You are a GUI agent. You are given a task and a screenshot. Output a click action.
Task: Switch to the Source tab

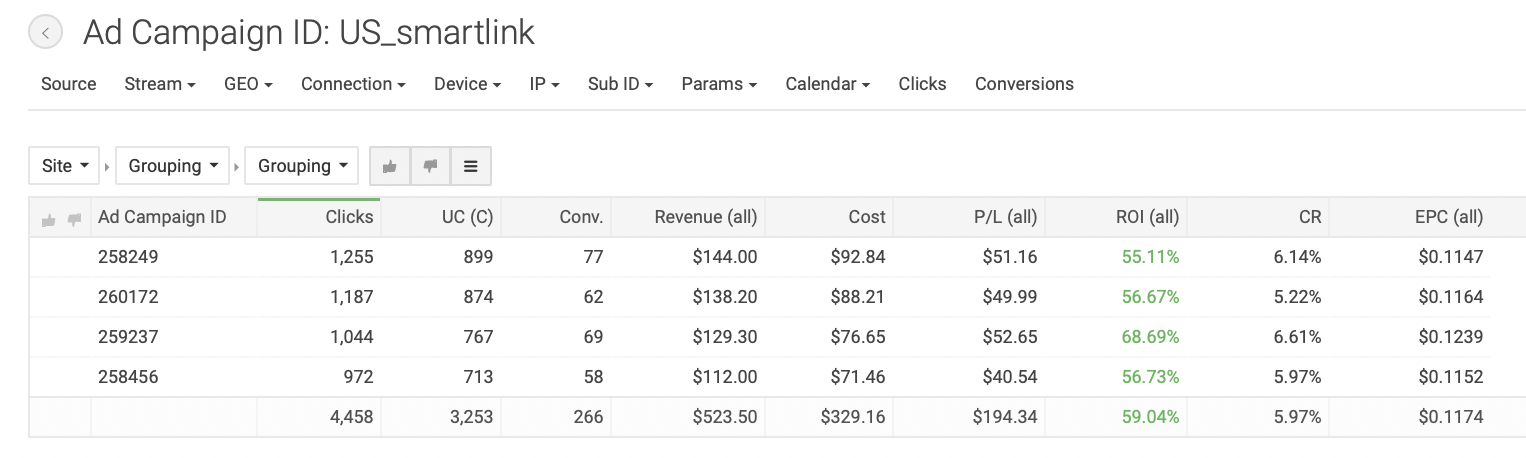coord(69,84)
